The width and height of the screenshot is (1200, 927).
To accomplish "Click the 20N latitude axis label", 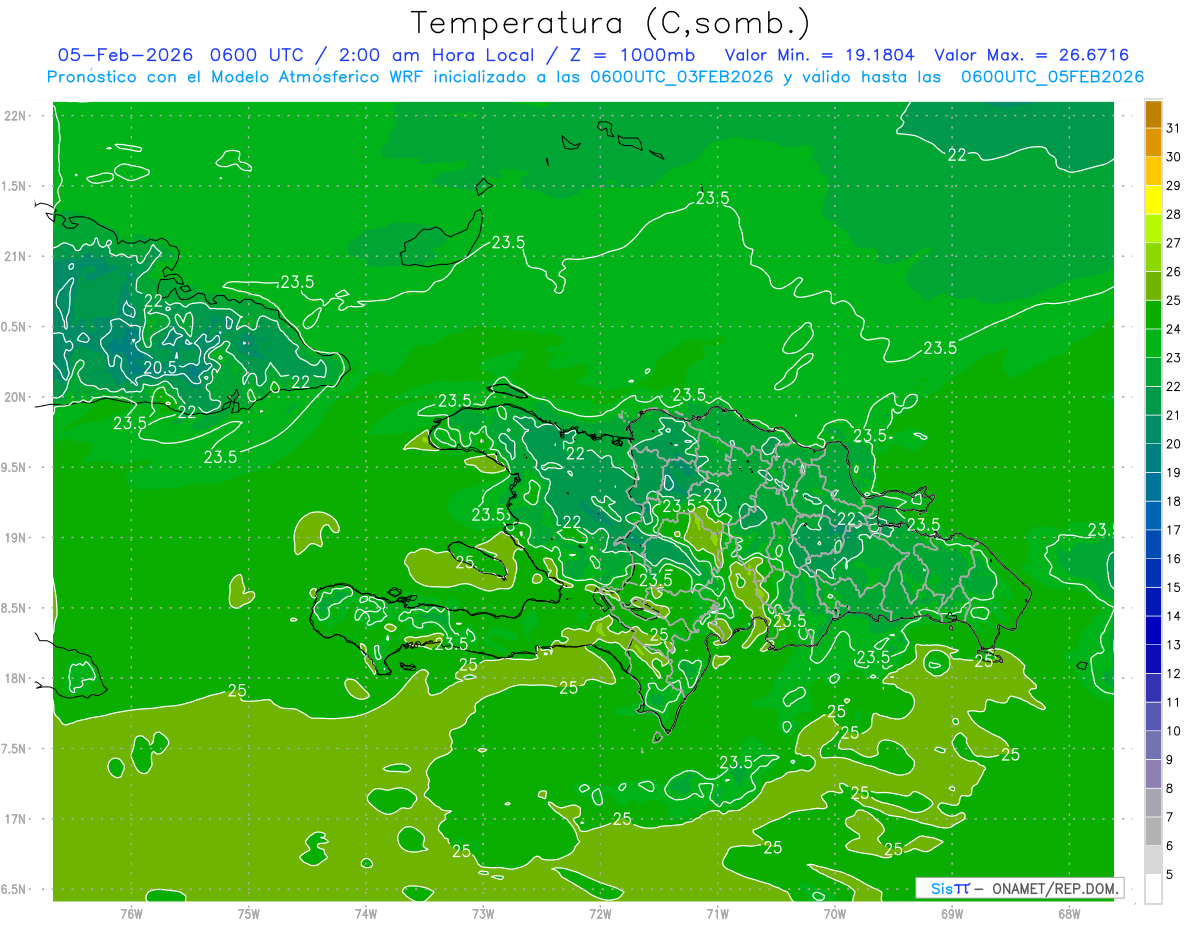I will tap(17, 397).
